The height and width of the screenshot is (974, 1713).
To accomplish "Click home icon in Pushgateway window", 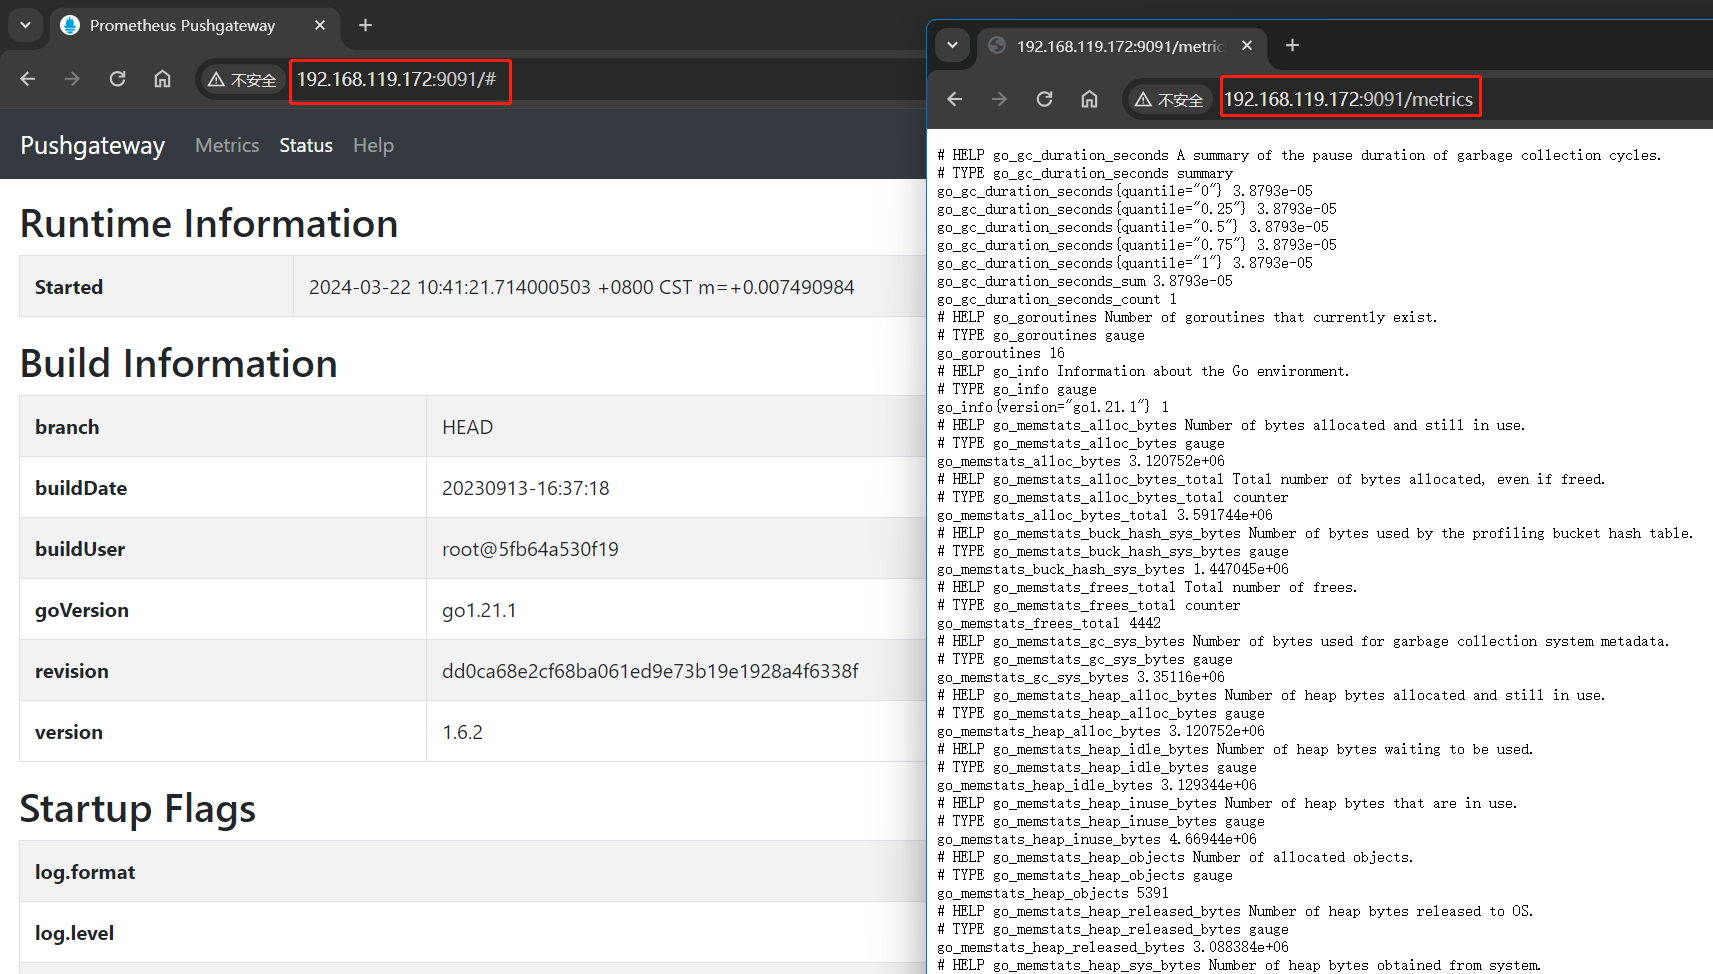I will 162,79.
